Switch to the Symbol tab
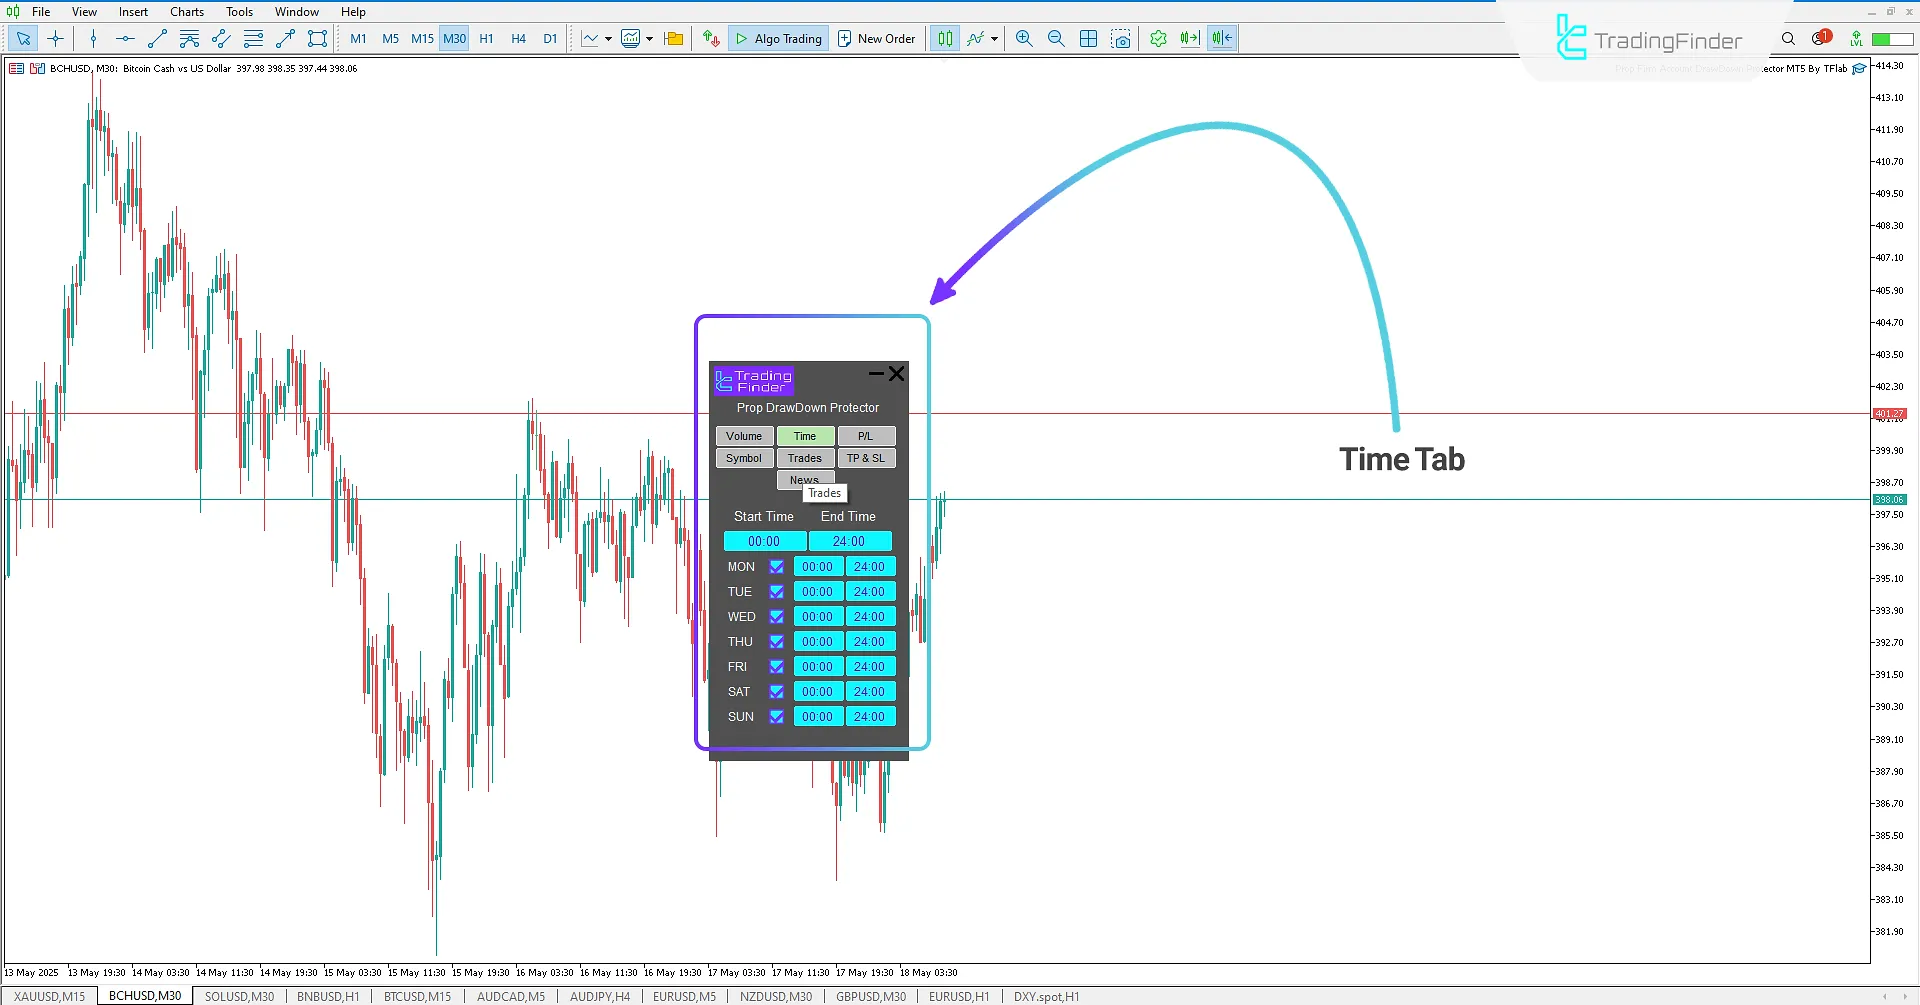 coord(744,458)
